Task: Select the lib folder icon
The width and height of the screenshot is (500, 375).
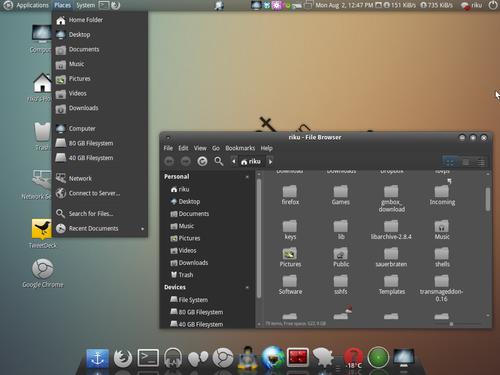Action: pos(341,226)
